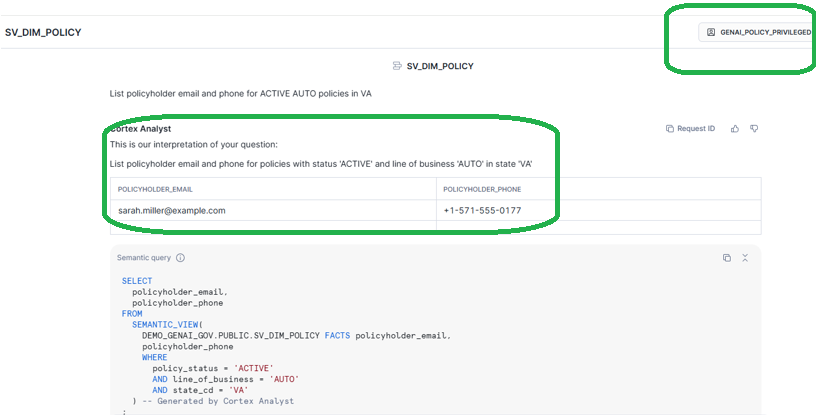Click the Cortex Analyst heading
The image size is (816, 417).
(140, 129)
